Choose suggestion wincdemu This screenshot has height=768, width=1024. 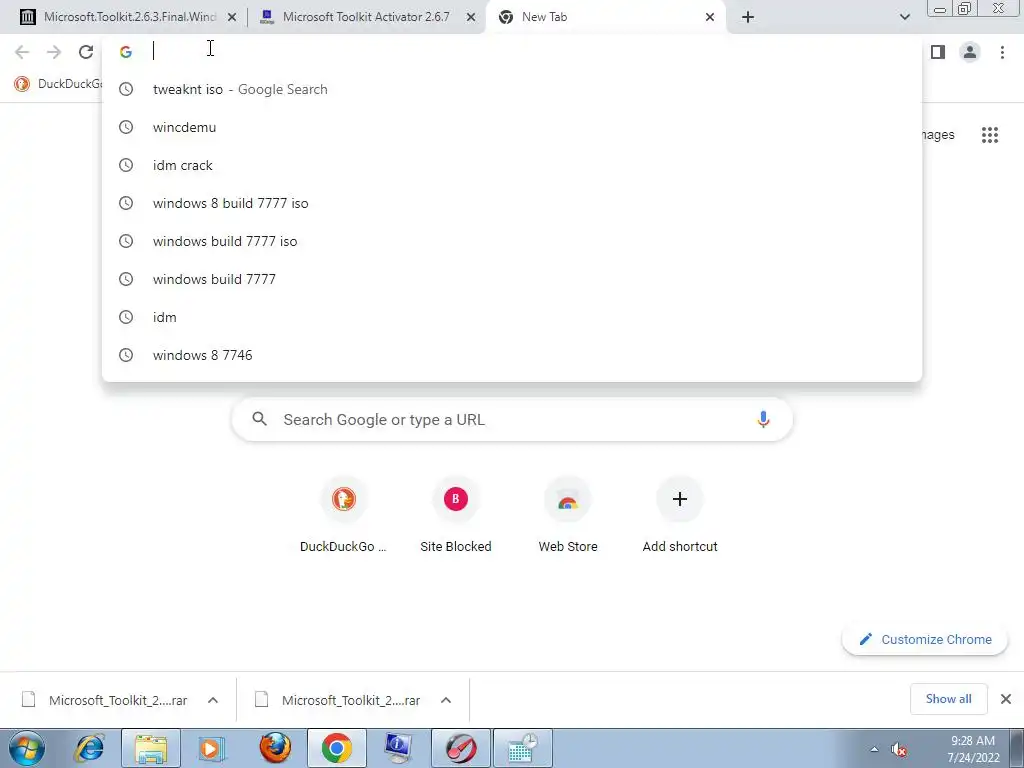tap(512, 127)
